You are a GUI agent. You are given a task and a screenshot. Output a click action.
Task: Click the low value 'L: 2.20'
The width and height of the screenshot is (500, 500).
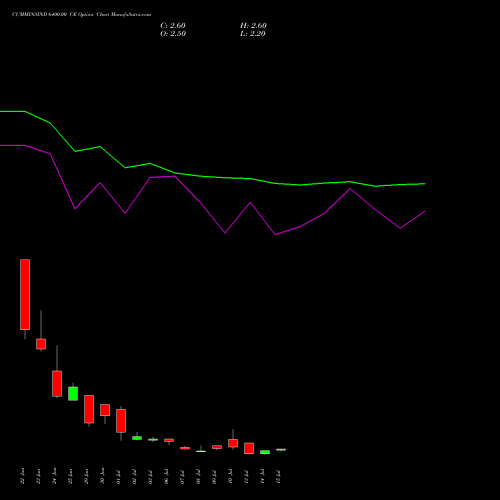253,34
